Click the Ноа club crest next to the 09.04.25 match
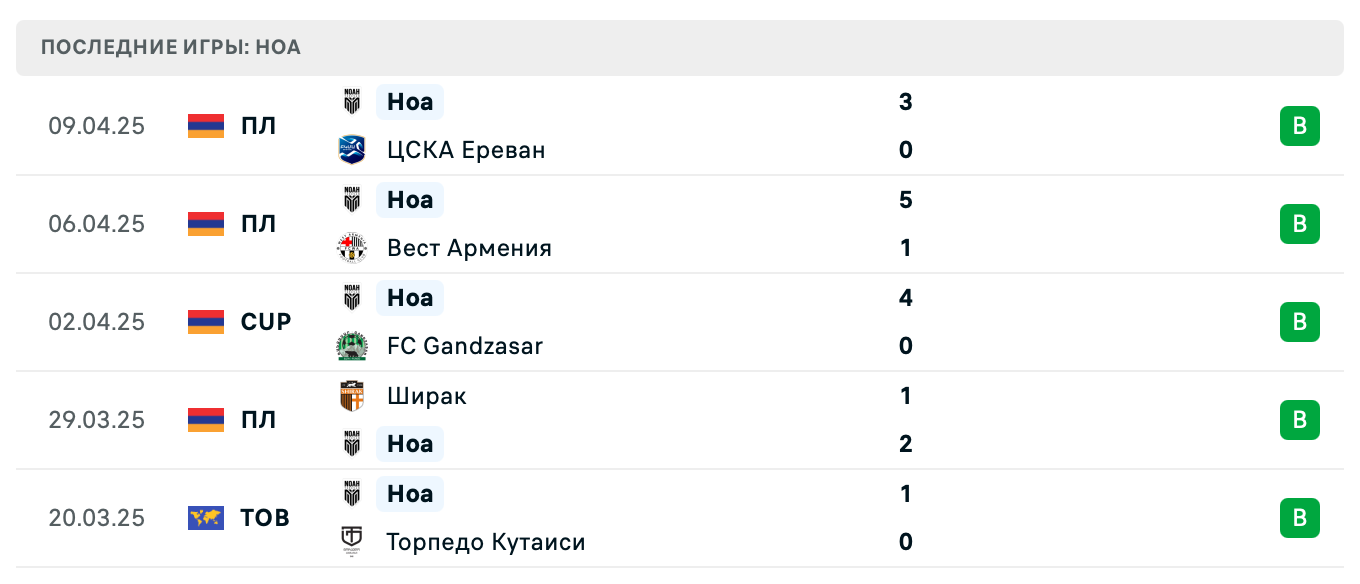Screen dimensions: 1360x584 (351, 101)
